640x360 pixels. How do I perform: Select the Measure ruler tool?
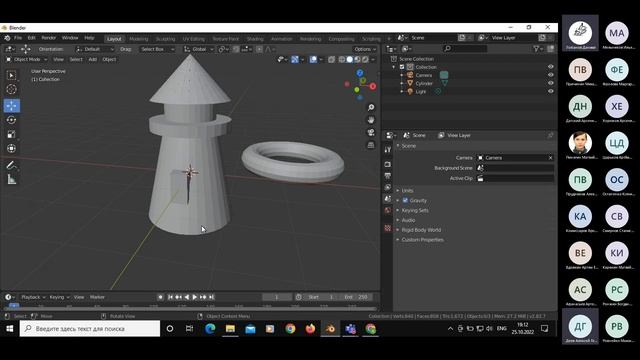(x=11, y=179)
